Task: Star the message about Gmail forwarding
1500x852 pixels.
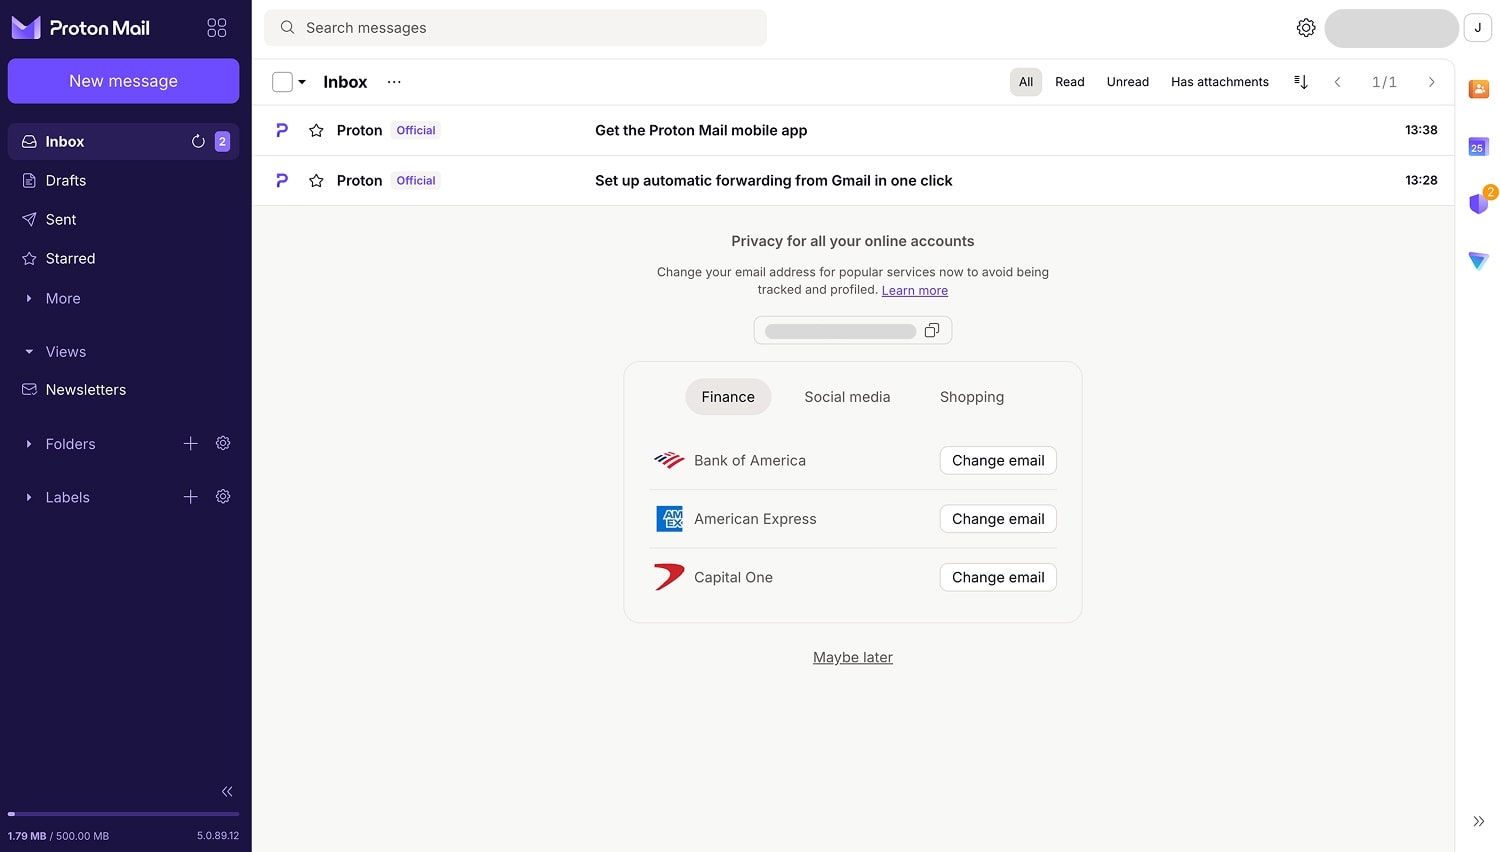Action: (316, 180)
